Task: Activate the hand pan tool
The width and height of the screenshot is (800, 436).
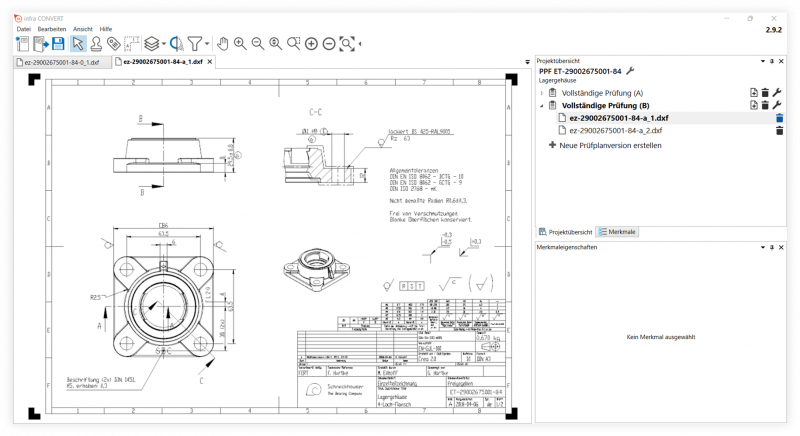Action: (x=222, y=44)
